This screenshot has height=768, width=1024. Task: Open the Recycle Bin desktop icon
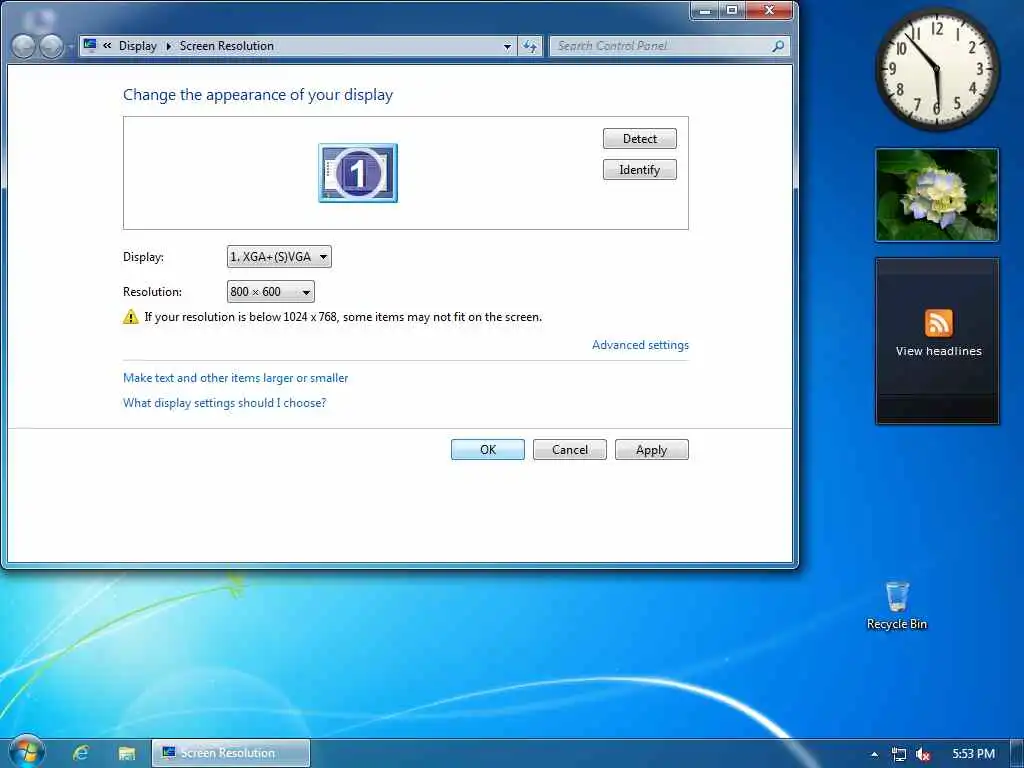897,605
